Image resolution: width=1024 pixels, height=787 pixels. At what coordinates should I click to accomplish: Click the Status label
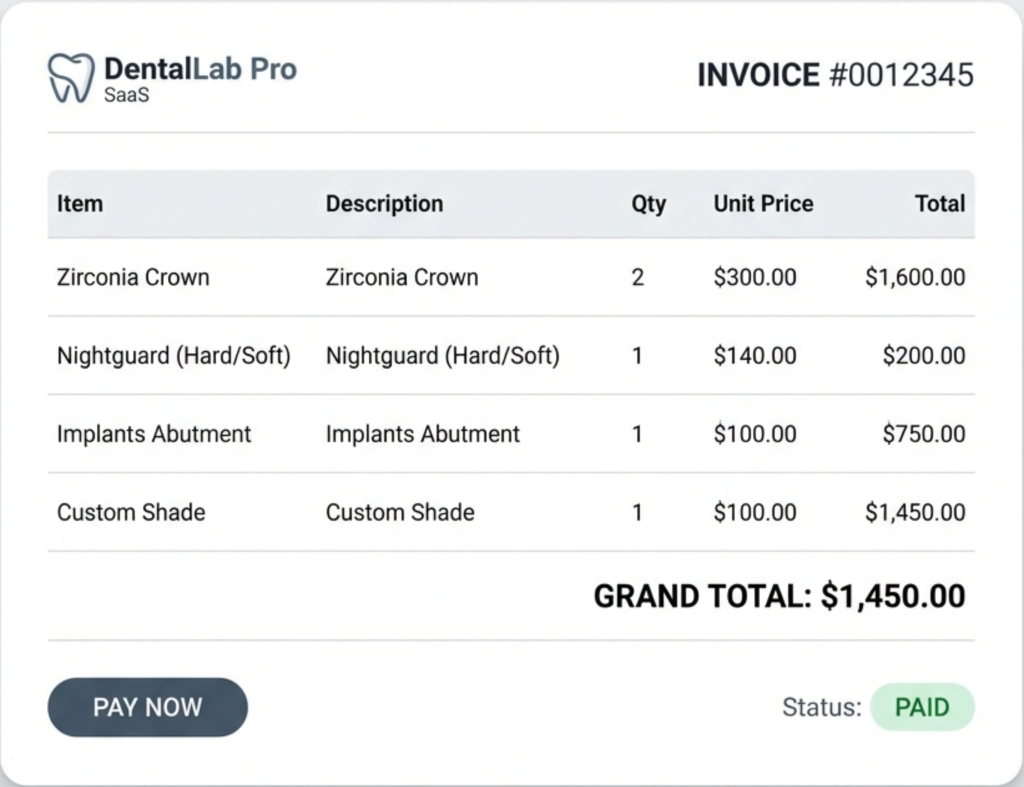pyautogui.click(x=820, y=707)
